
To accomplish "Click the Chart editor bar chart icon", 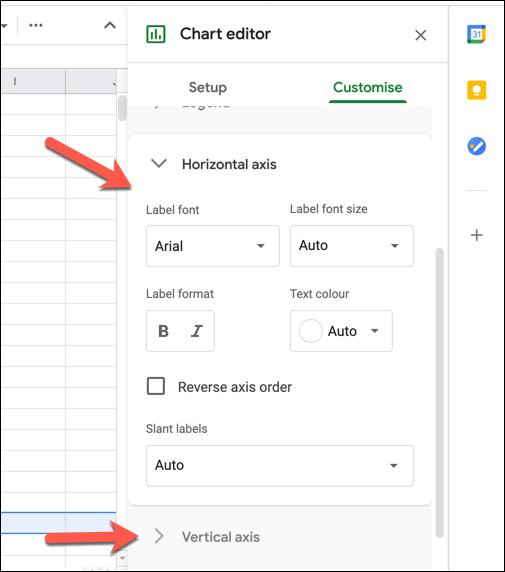I will point(156,34).
